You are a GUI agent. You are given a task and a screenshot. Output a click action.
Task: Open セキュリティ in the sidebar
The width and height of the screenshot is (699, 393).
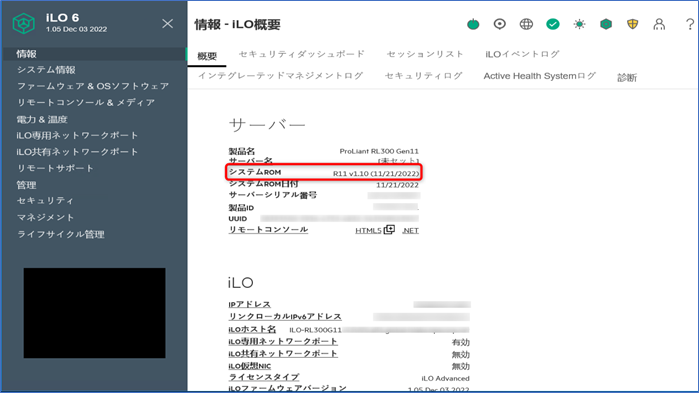(45, 201)
